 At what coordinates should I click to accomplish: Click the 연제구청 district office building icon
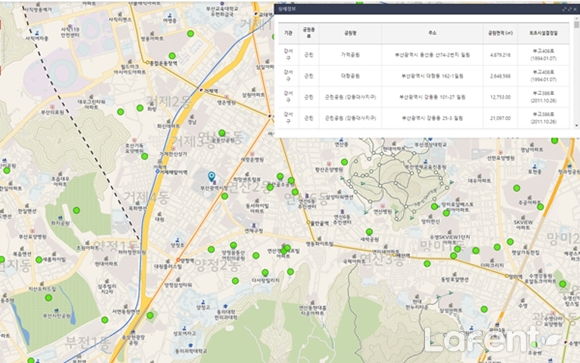[254, 225]
